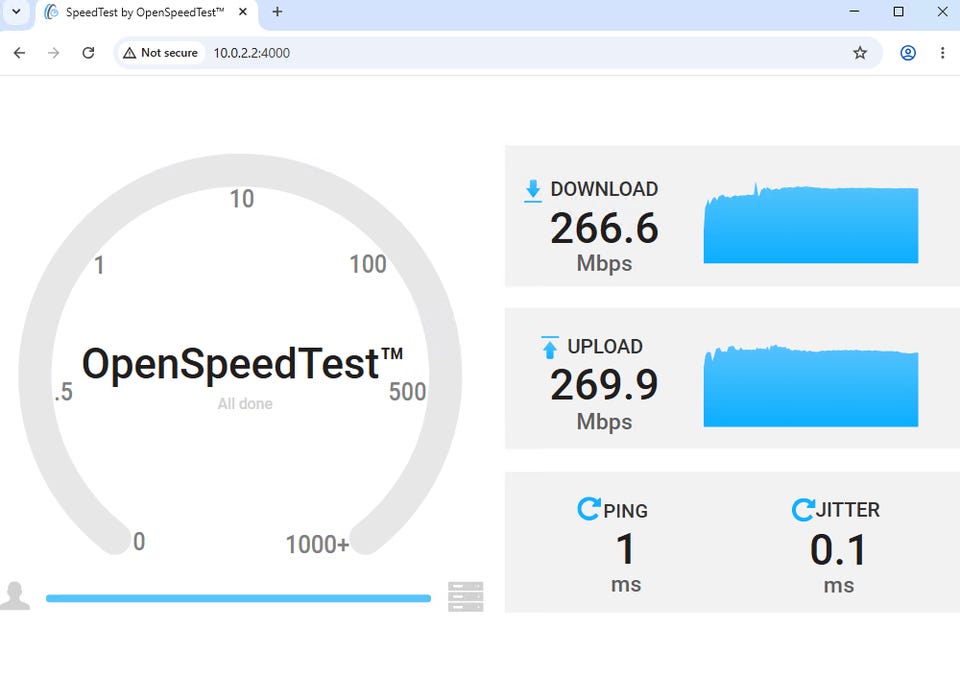Open a new tab with plus button

point(277,12)
